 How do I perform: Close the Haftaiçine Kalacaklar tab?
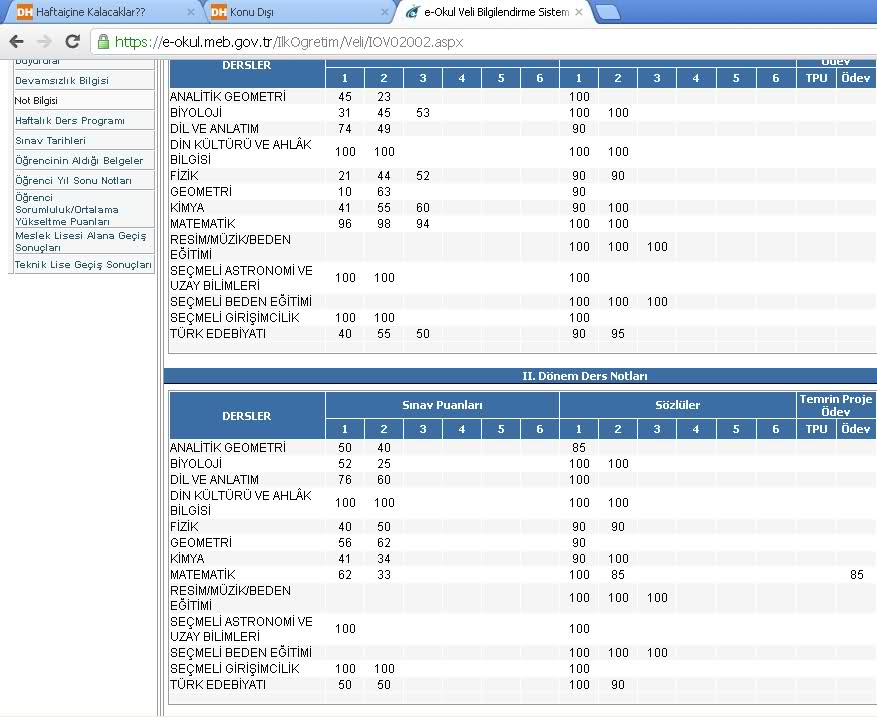click(190, 13)
